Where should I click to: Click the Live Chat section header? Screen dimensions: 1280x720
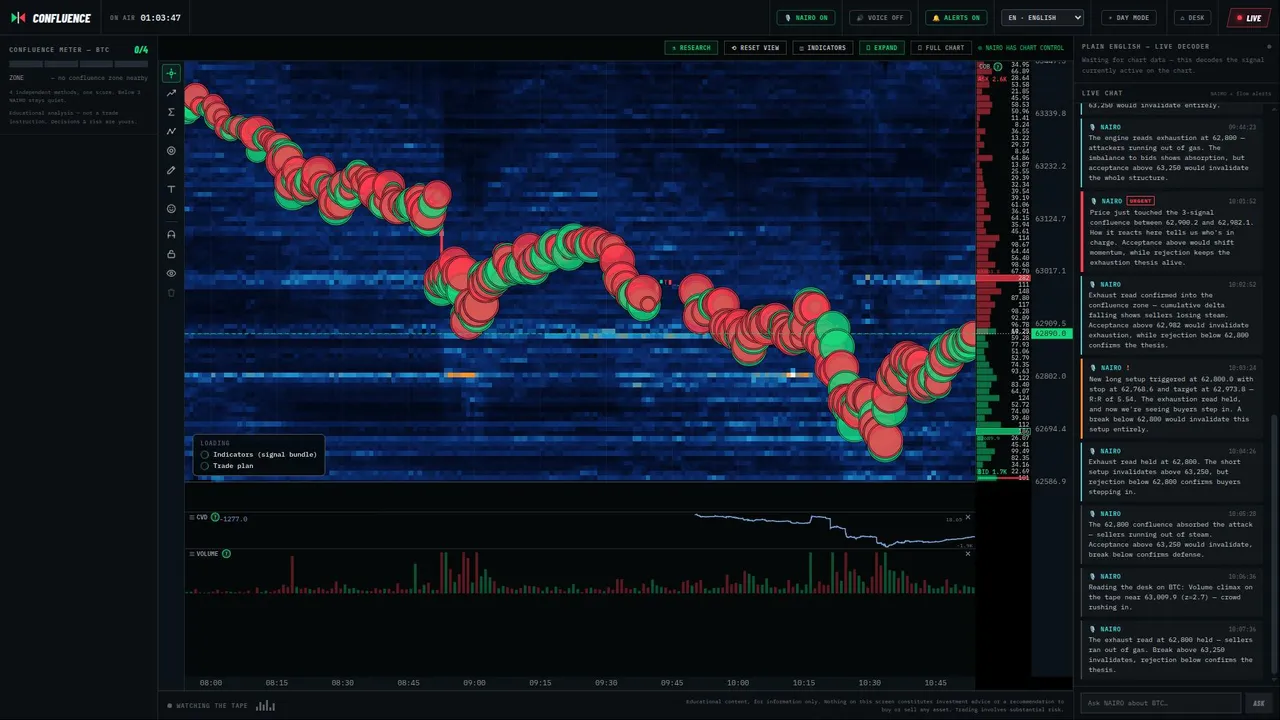coord(1102,93)
